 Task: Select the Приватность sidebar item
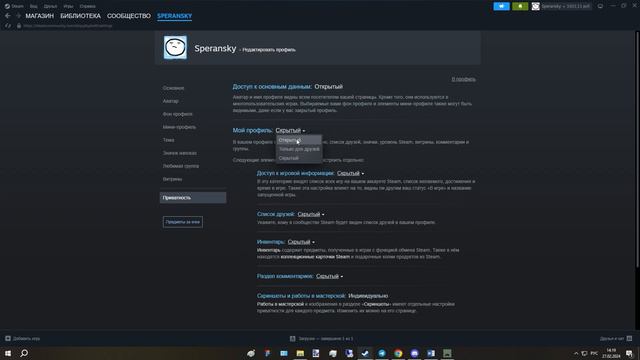click(x=193, y=198)
